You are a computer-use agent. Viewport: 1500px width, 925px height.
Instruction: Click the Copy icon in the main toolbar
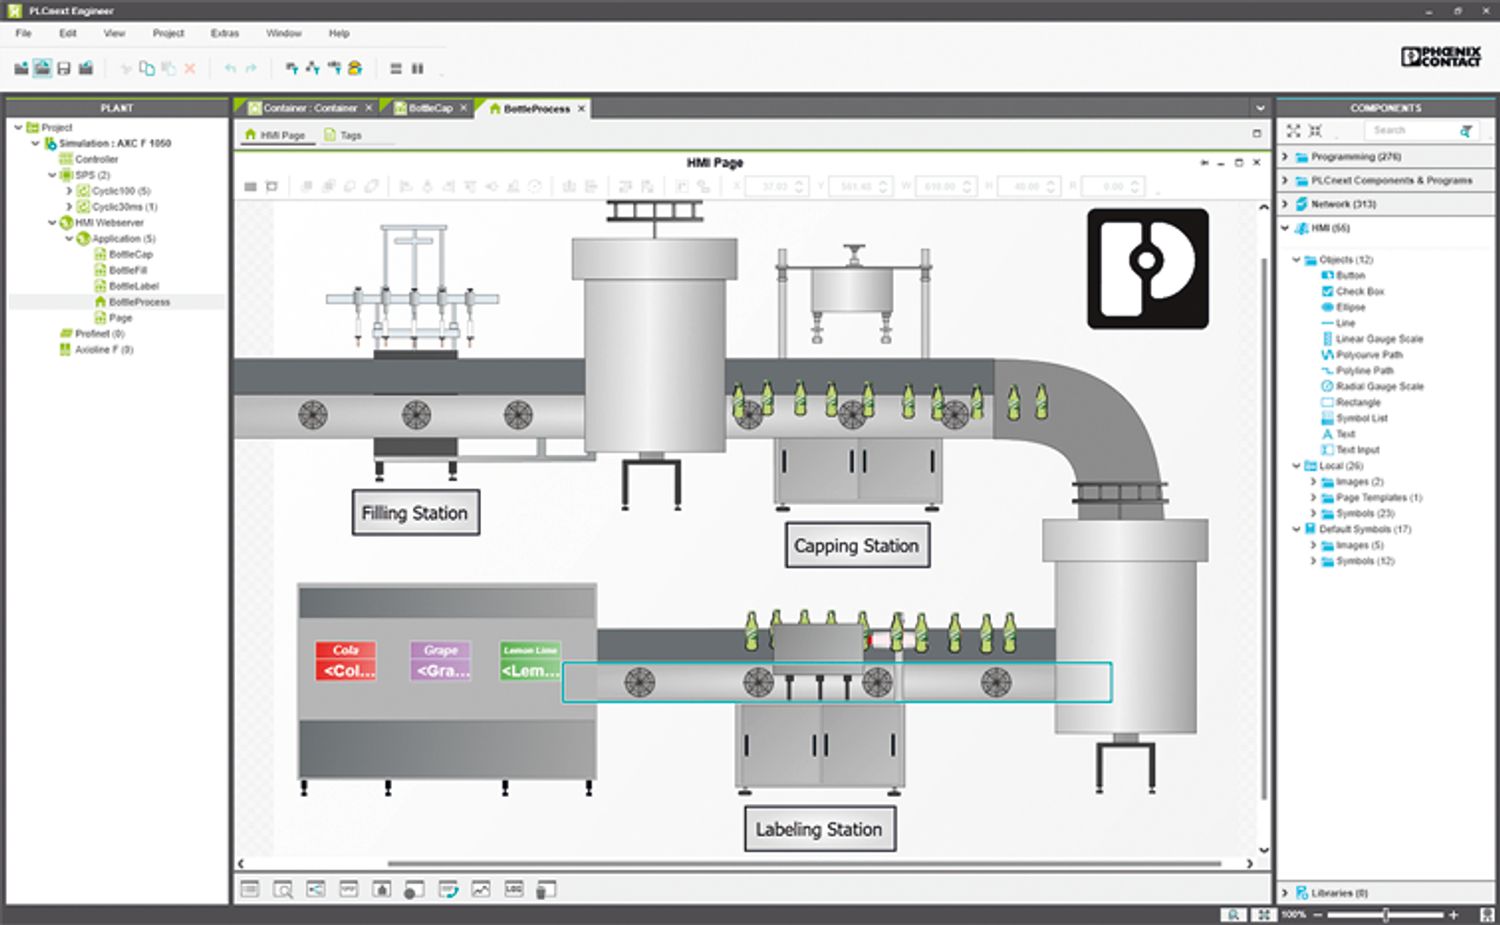tap(147, 68)
